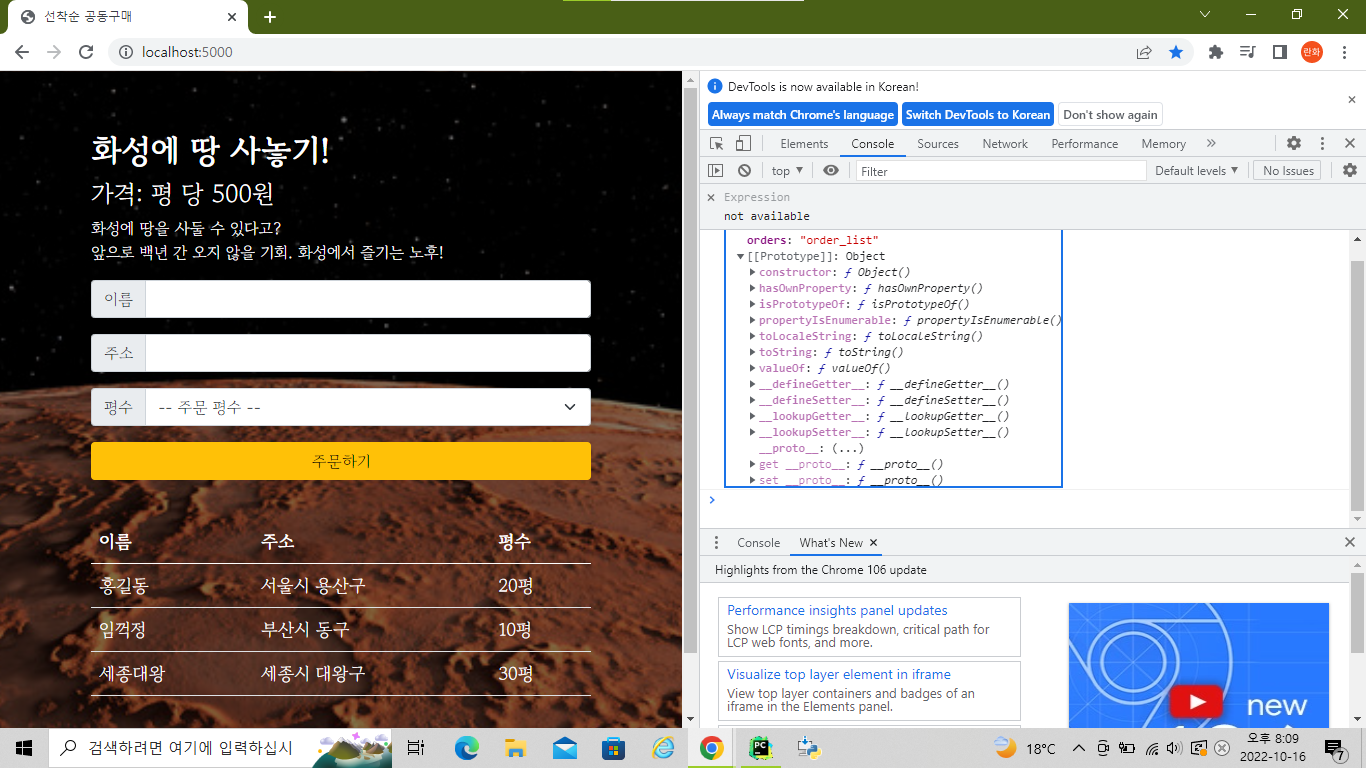Viewport: 1366px width, 768px height.
Task: Open a new browser tab
Action: (270, 17)
